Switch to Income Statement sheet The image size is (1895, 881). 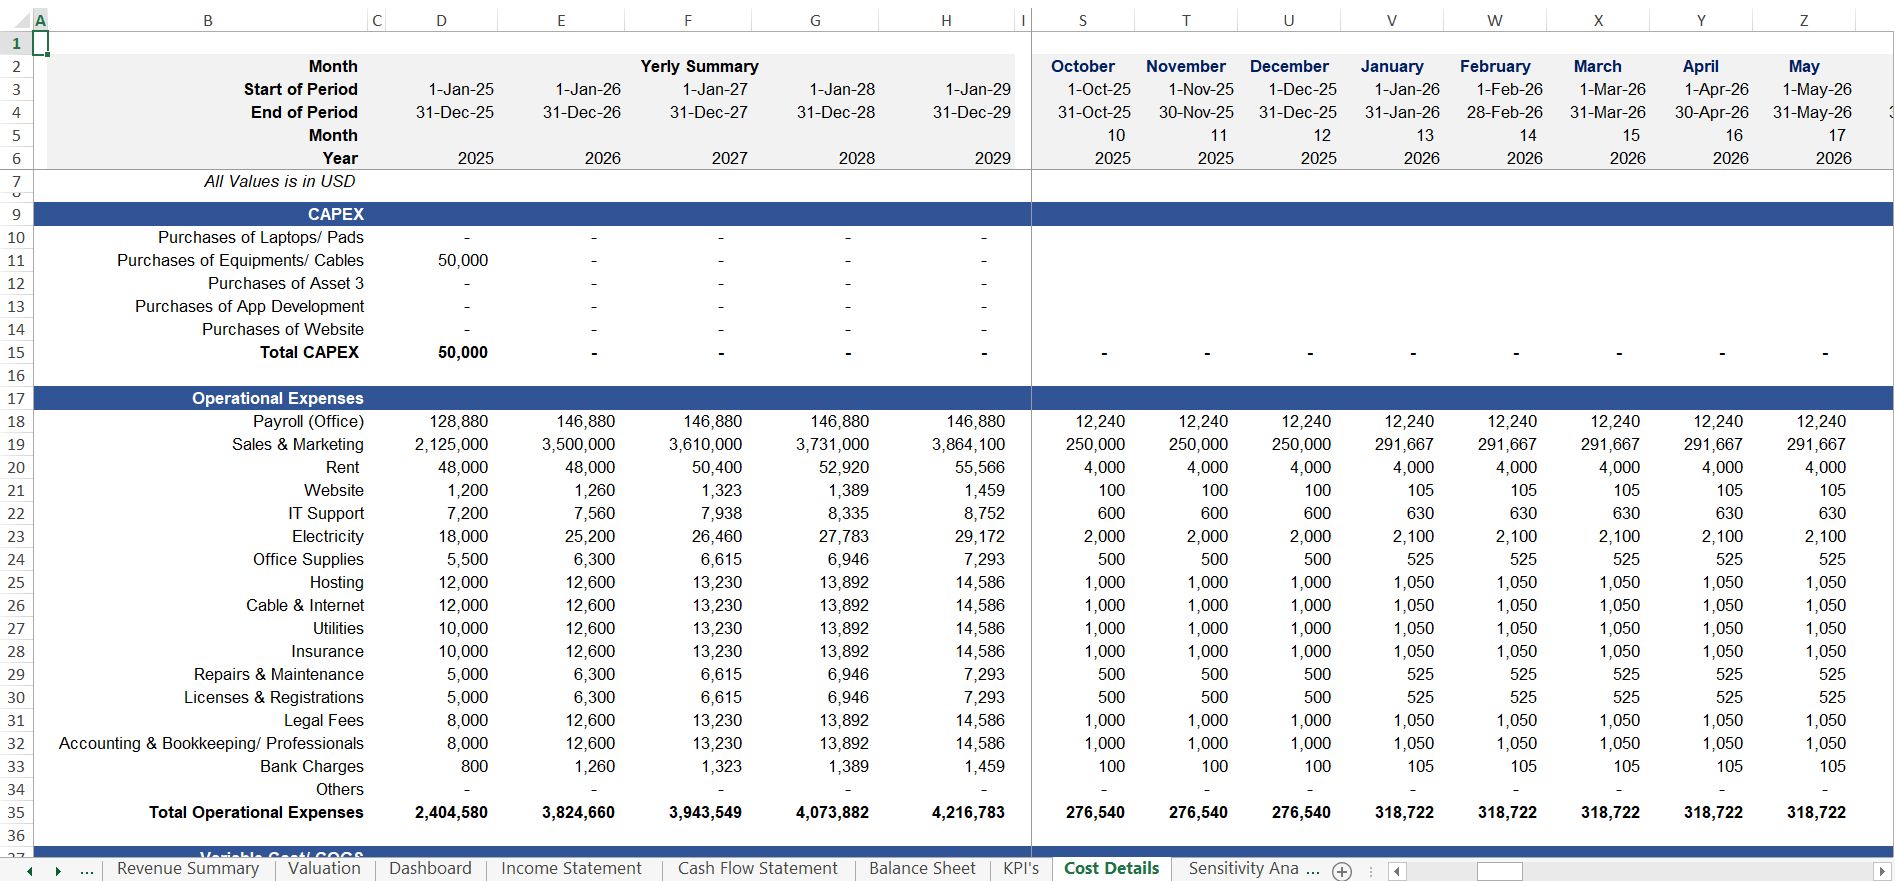pos(571,869)
